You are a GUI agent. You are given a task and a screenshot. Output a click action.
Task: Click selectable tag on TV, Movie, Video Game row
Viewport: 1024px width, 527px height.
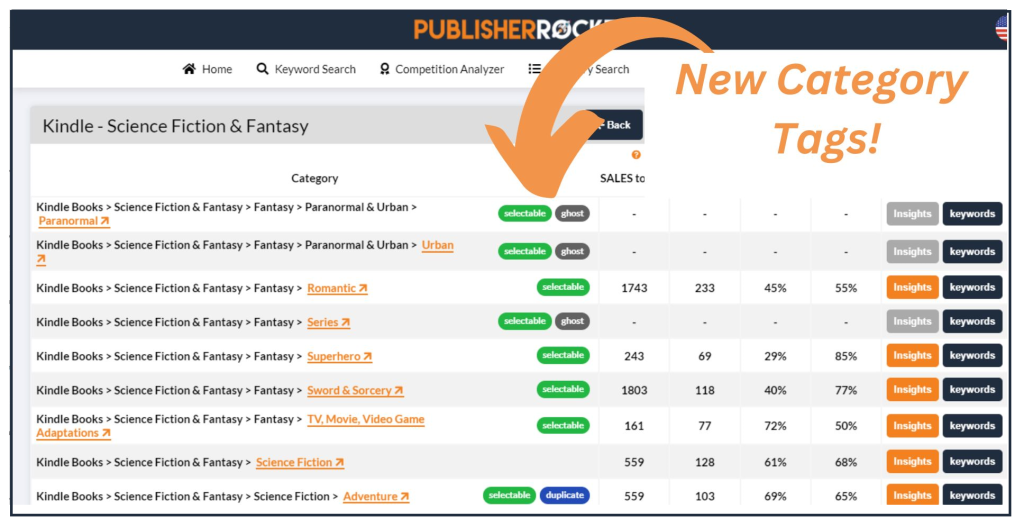(563, 425)
